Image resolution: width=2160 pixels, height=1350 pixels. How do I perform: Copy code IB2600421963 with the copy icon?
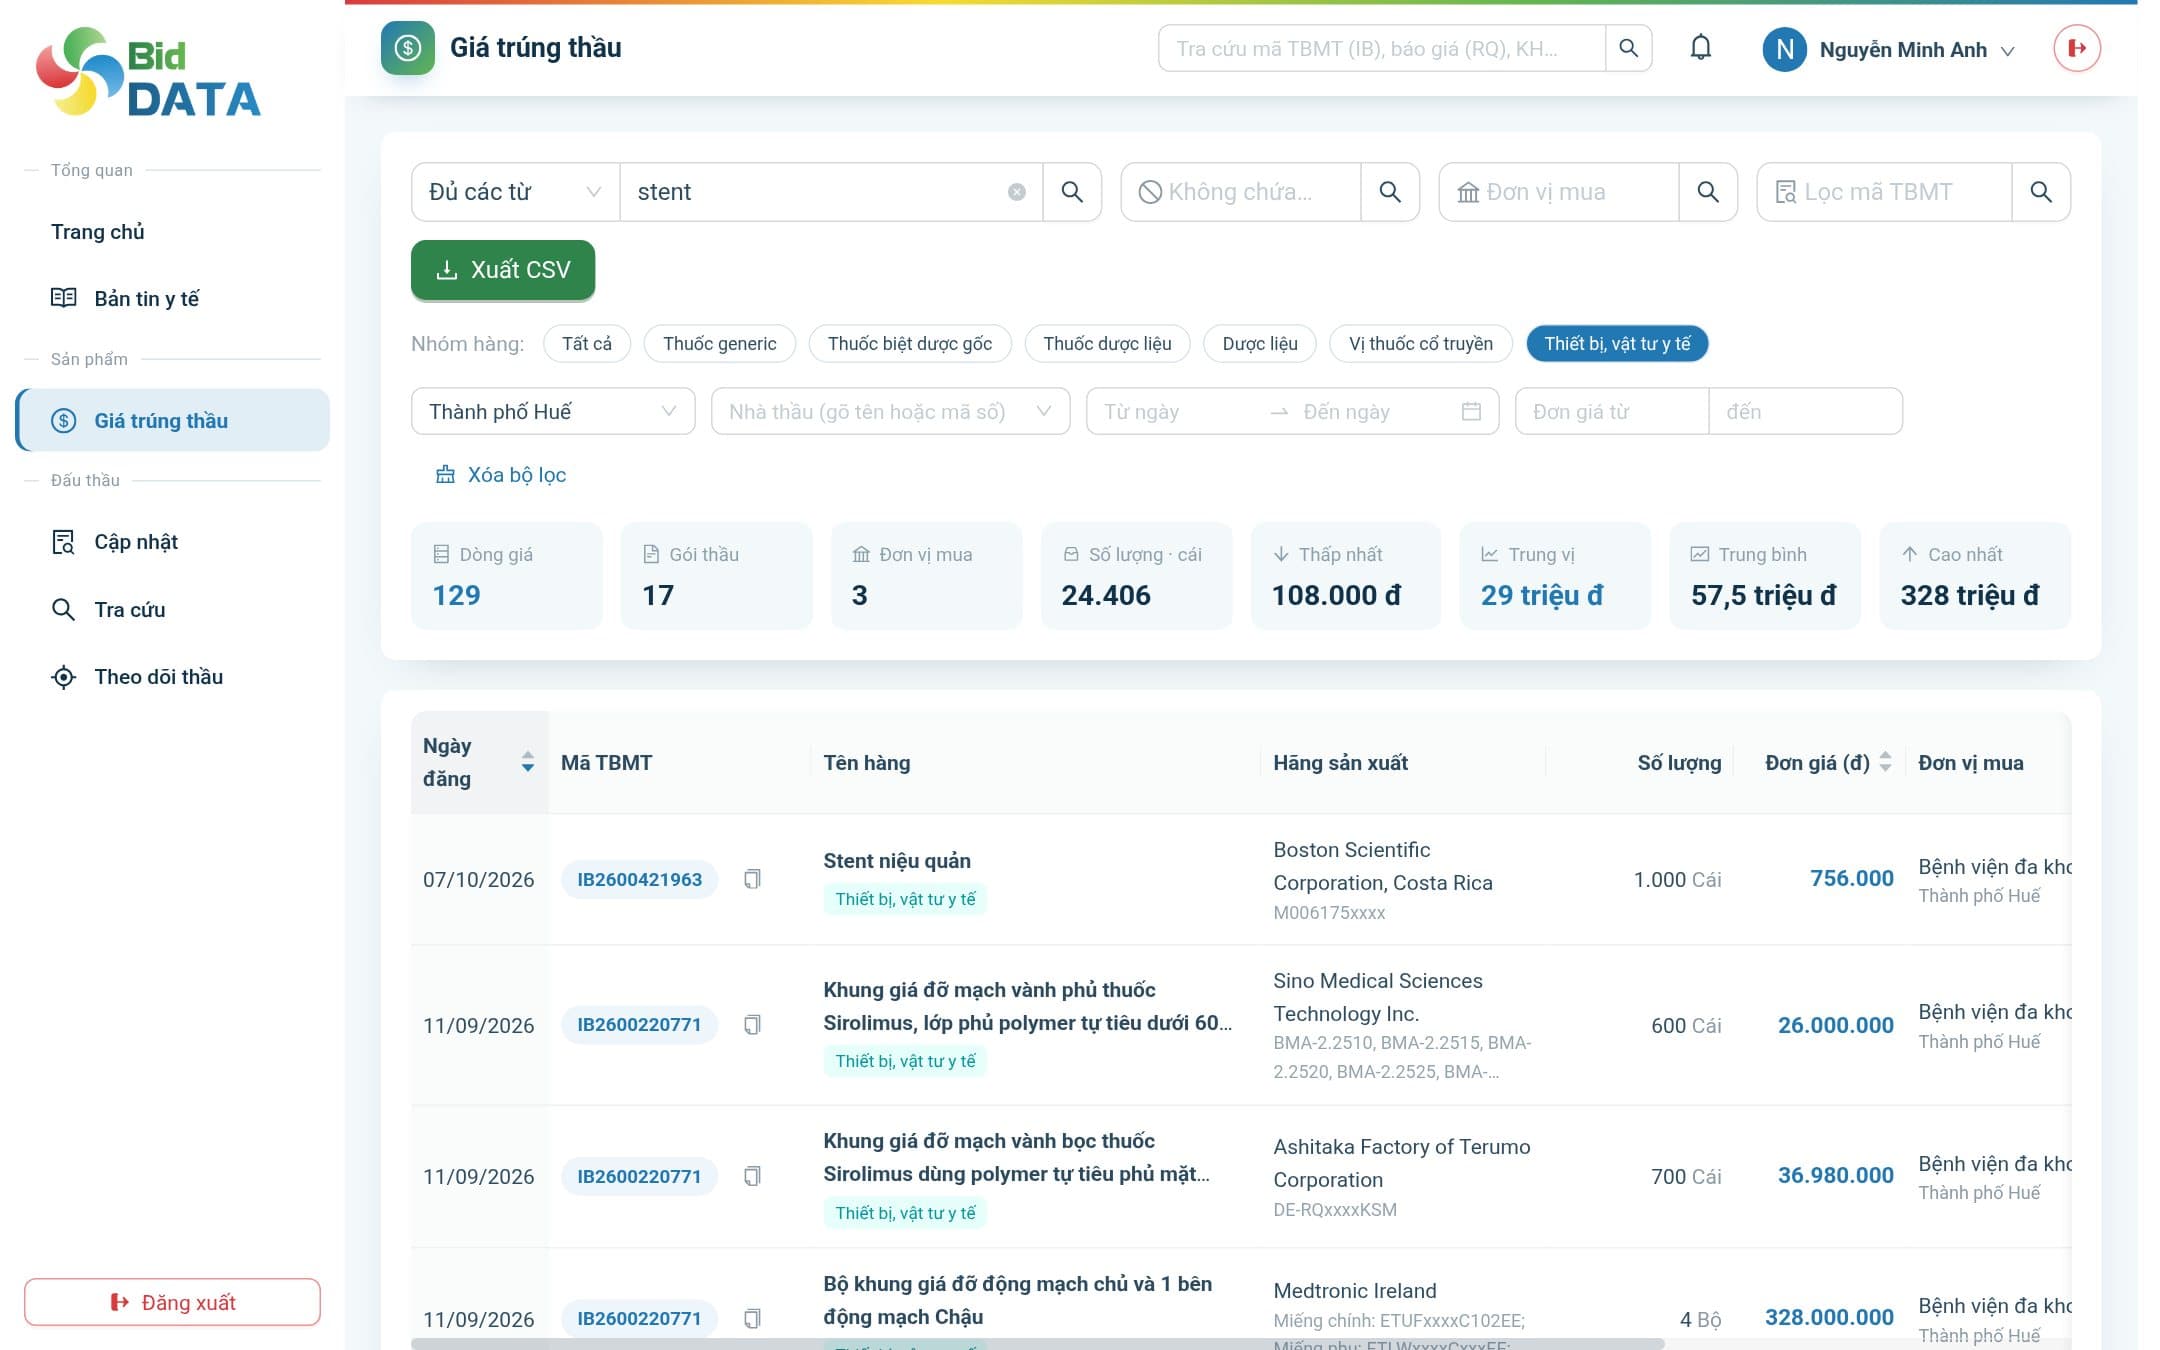point(752,879)
